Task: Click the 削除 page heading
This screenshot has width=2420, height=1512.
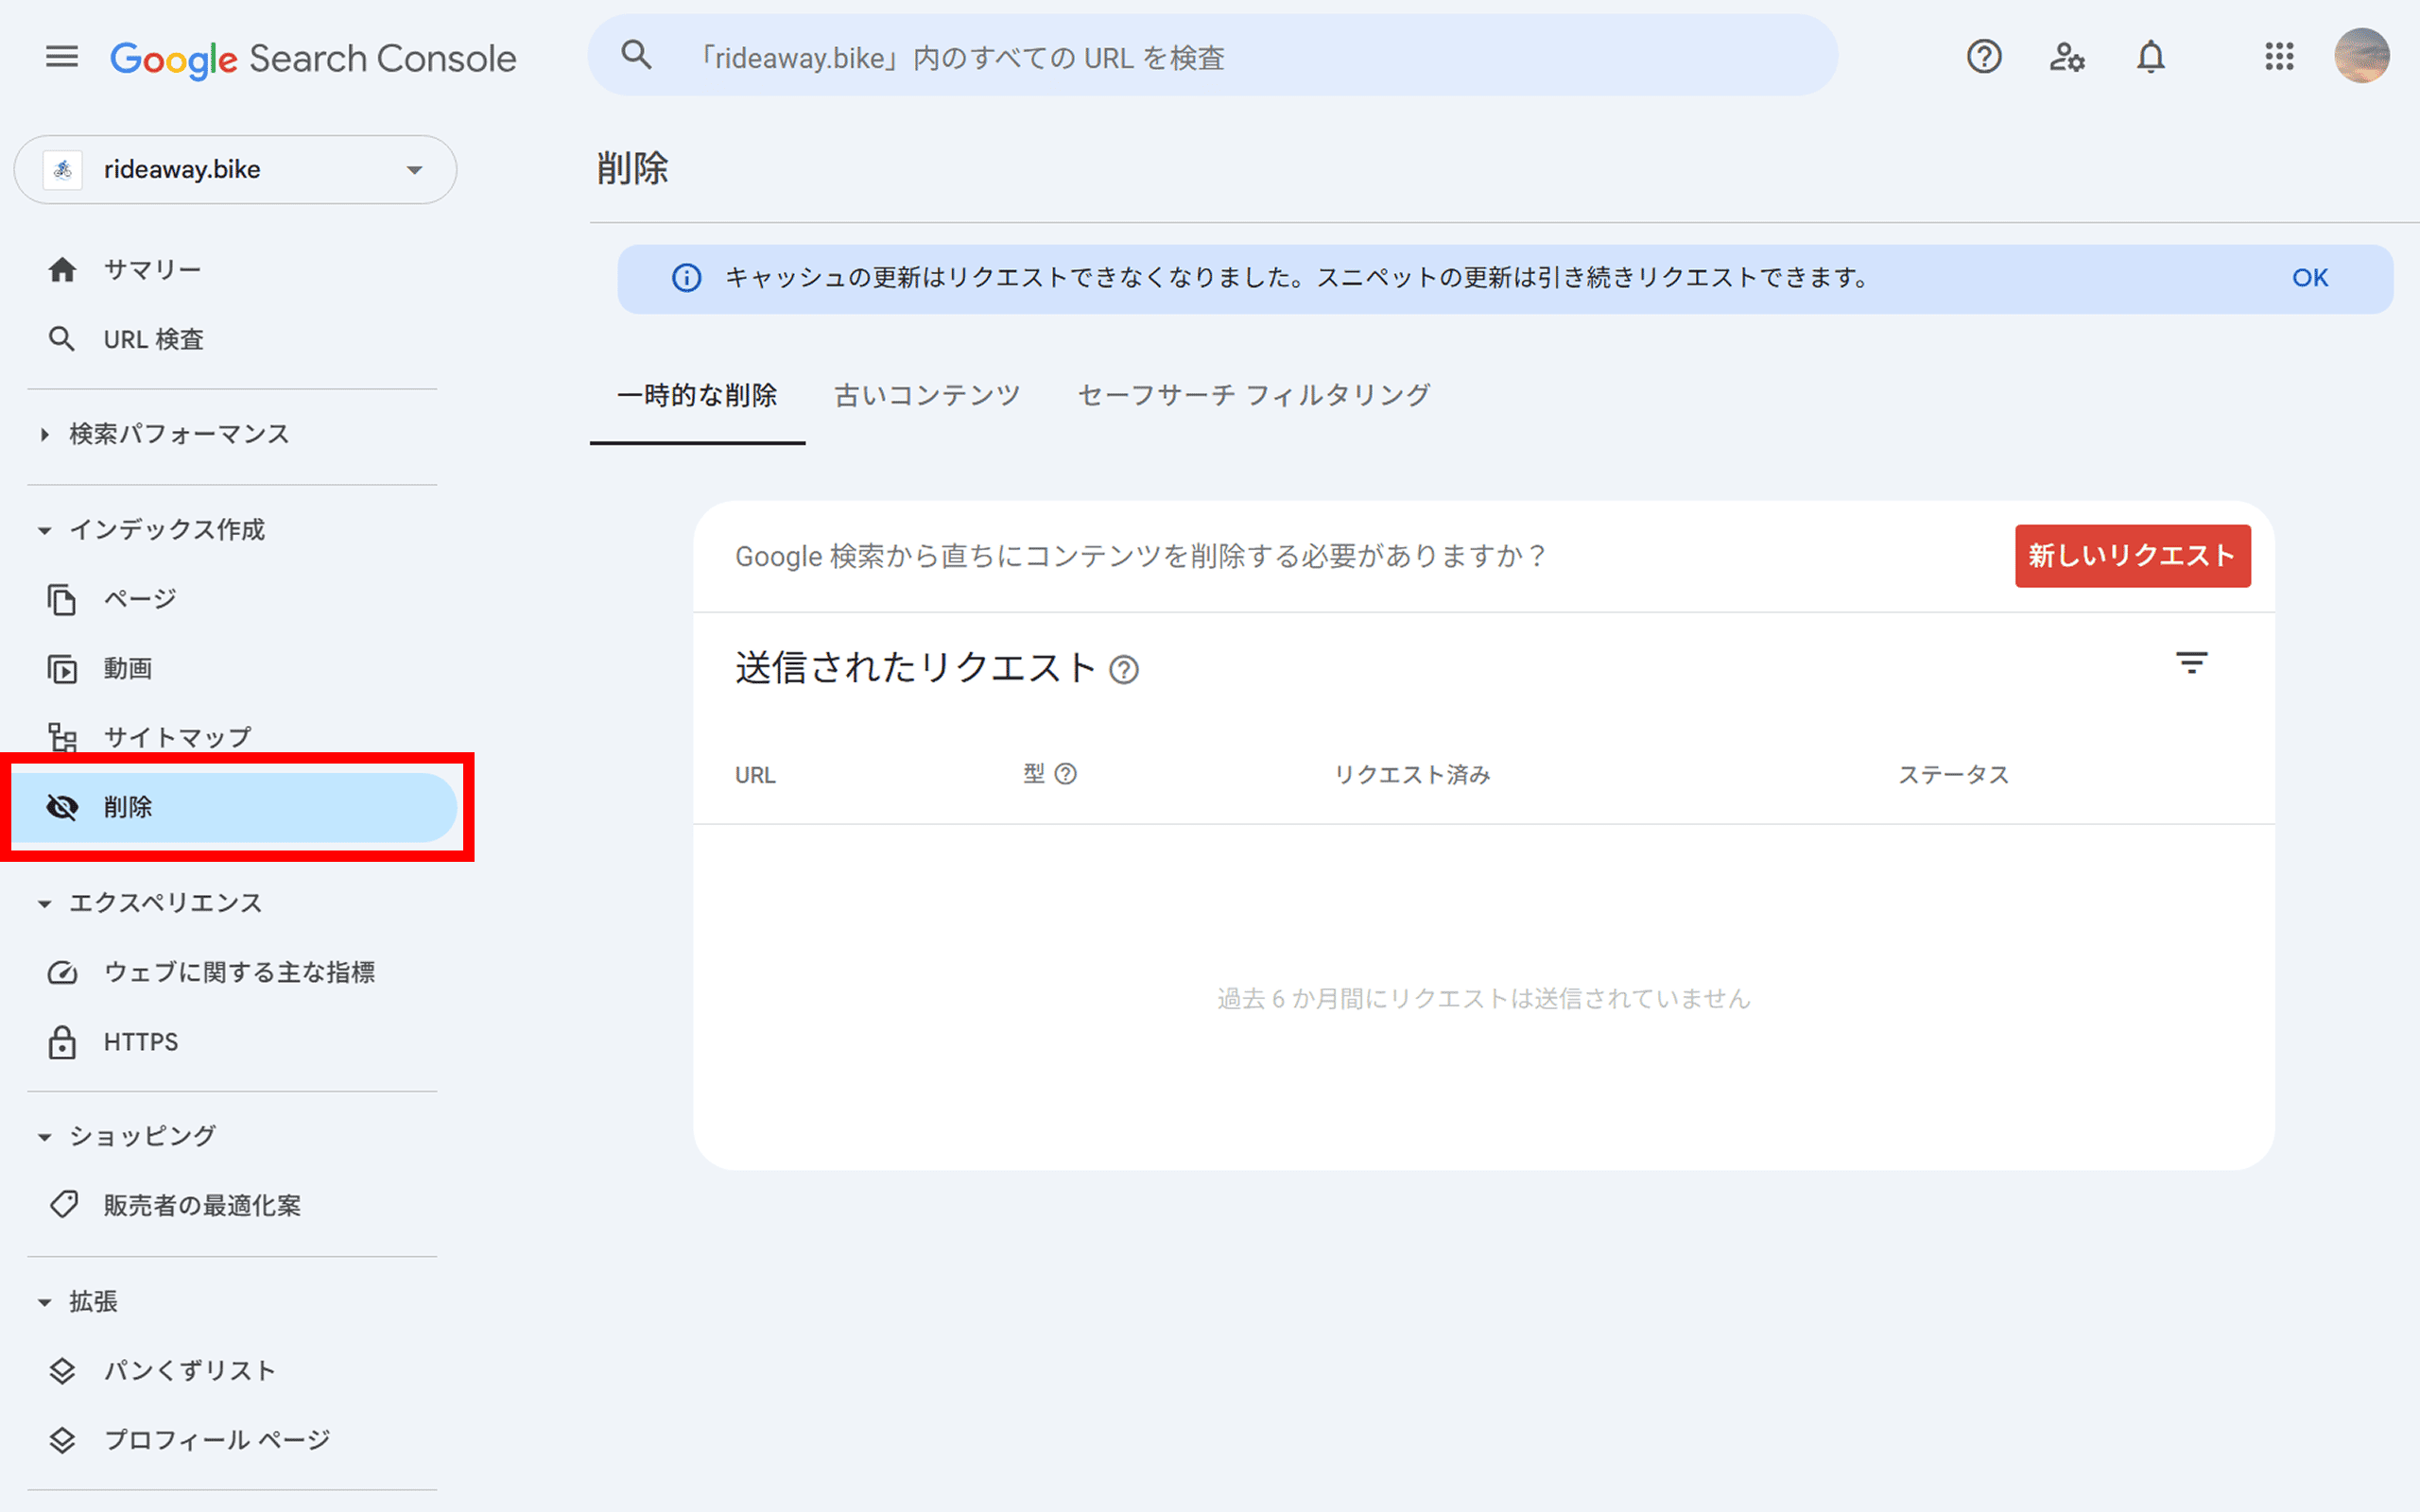Action: (x=632, y=168)
